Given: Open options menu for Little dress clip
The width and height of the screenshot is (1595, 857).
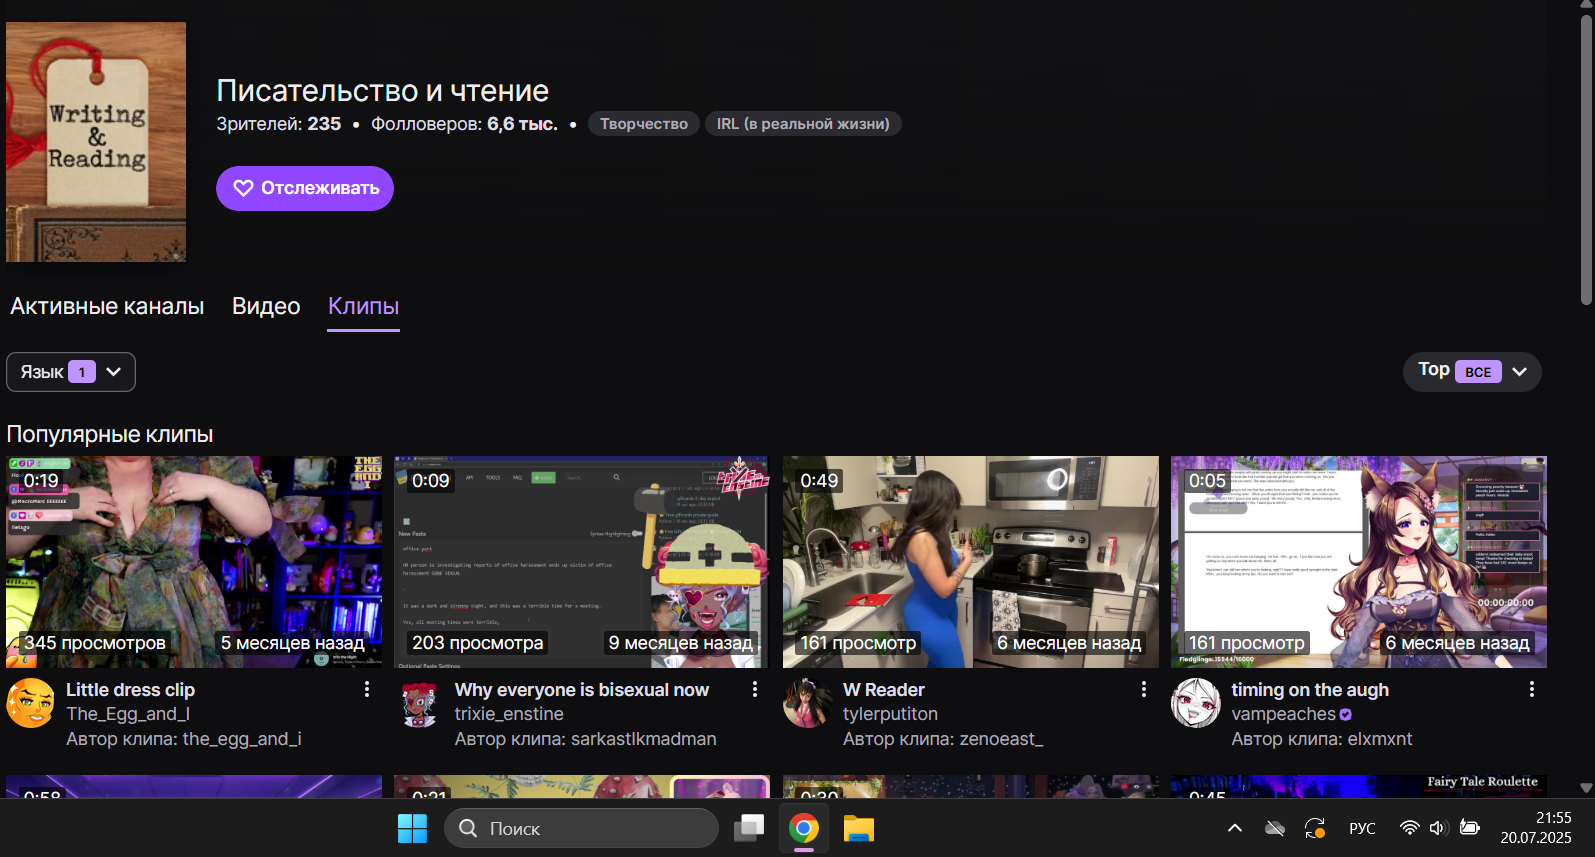Looking at the screenshot, I should (367, 689).
